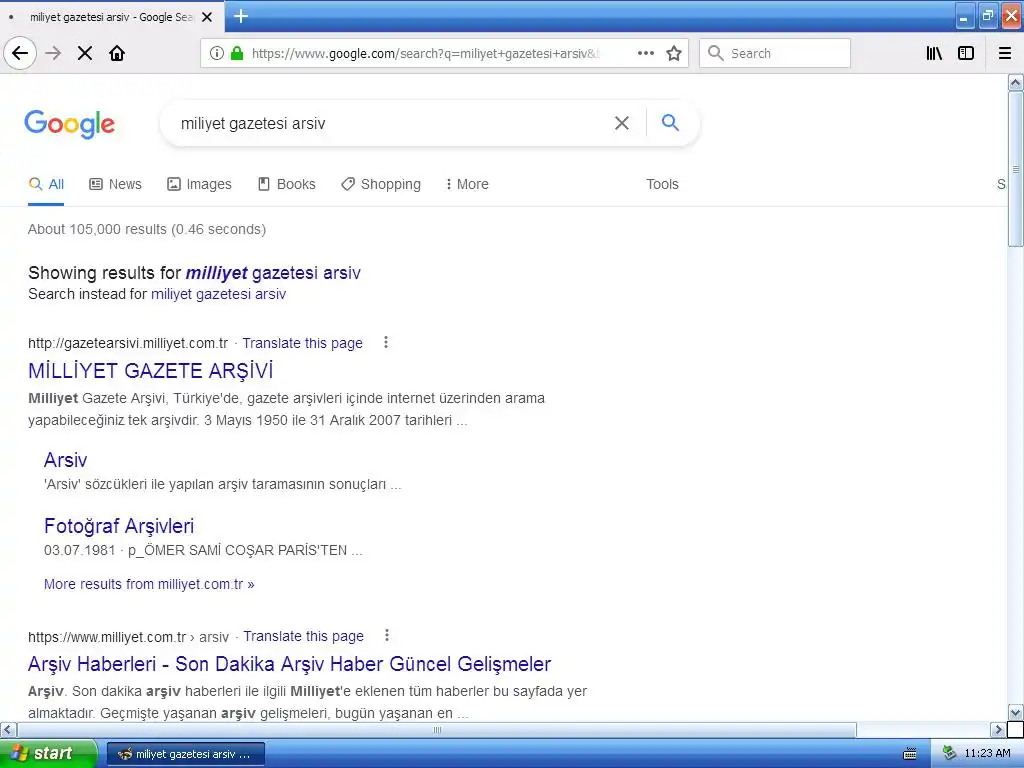
Task: Show site information icon in address bar
Action: coord(217,53)
